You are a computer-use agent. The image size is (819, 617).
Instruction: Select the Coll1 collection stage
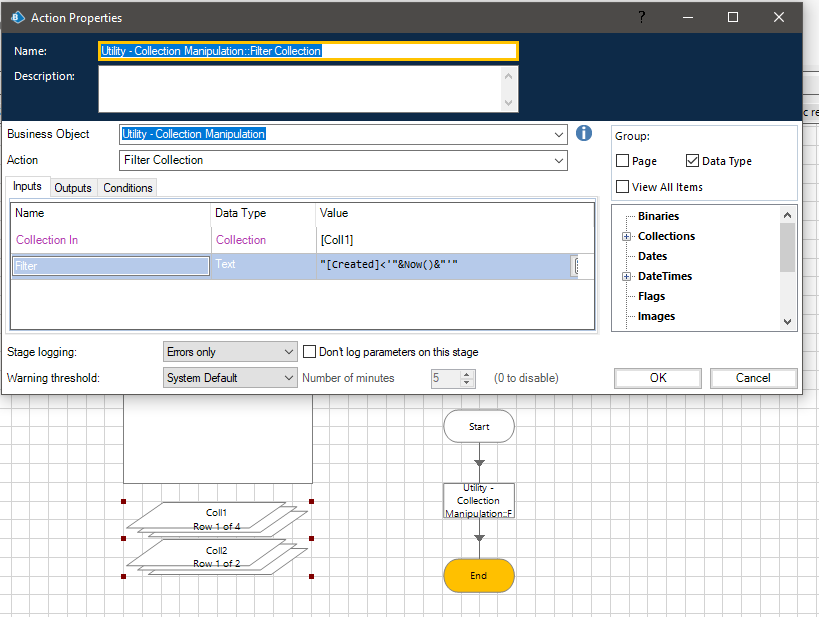[217, 518]
